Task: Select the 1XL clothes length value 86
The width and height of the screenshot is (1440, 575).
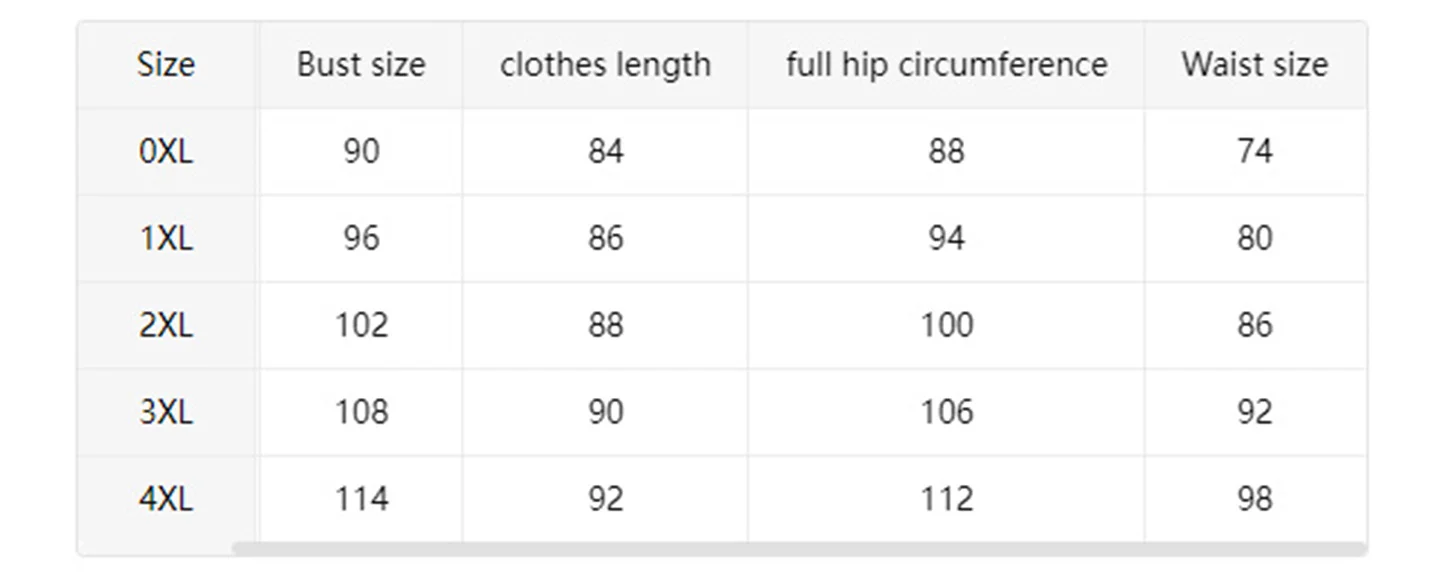Action: [x=605, y=239]
